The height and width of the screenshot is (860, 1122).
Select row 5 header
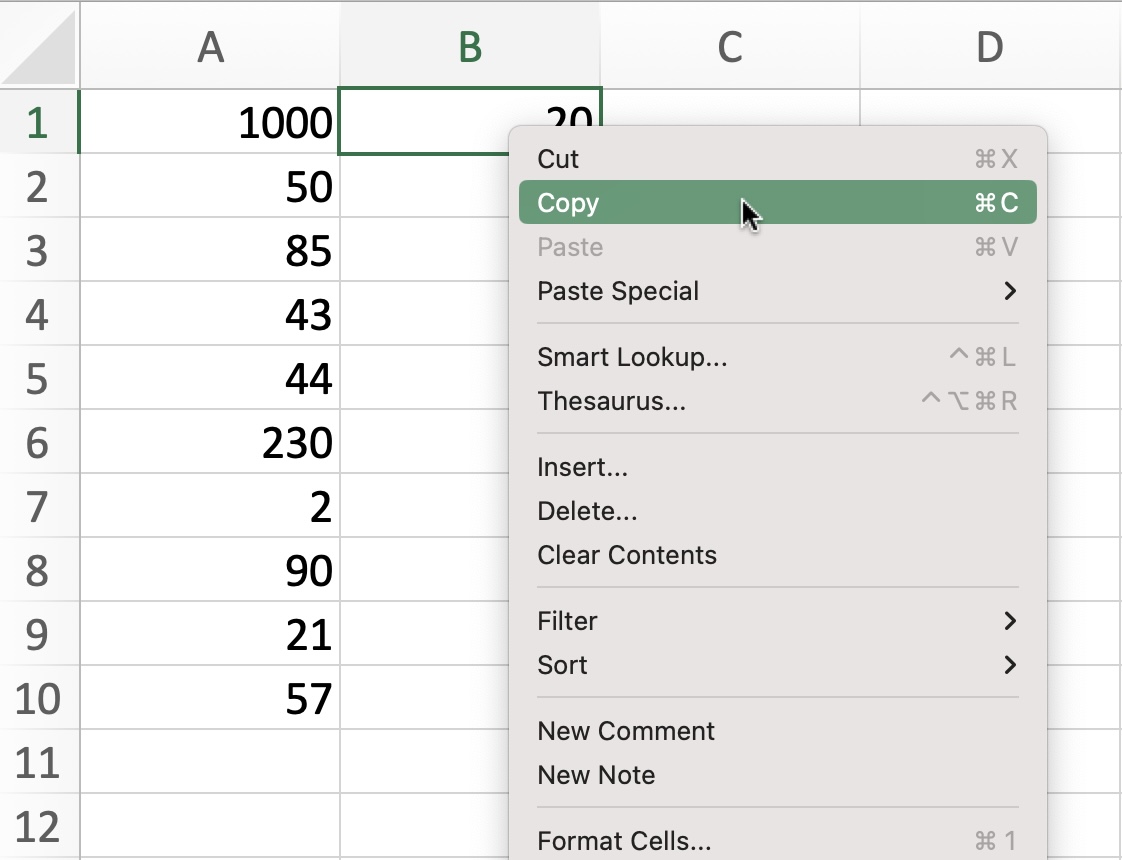39,378
